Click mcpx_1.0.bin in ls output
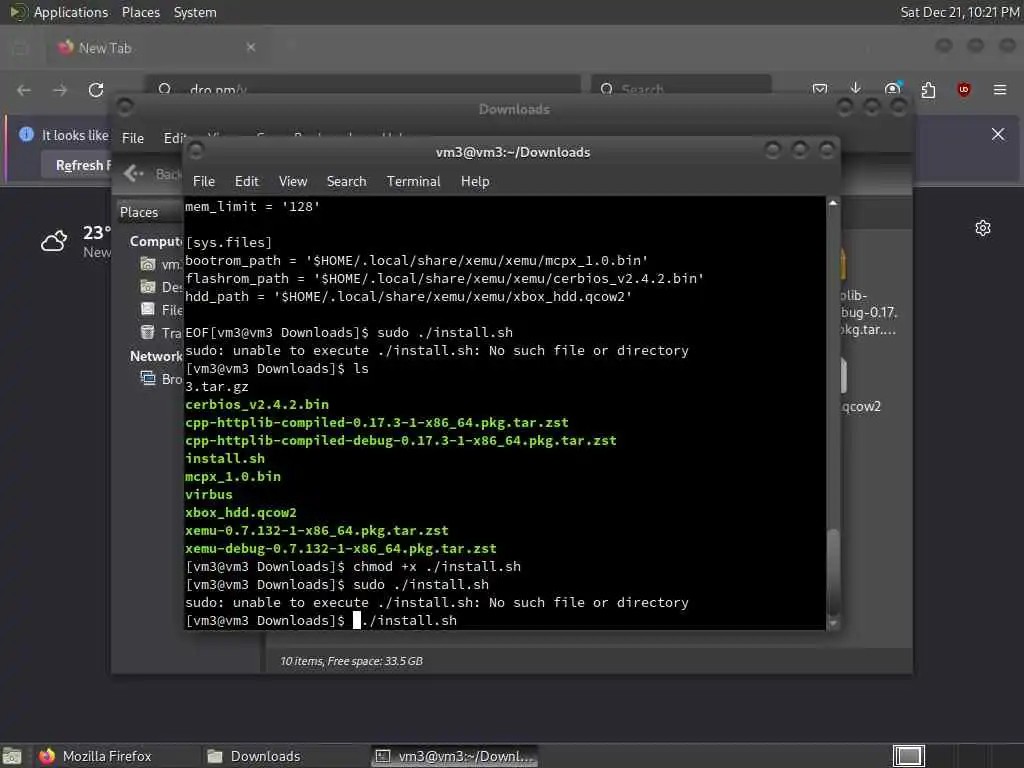Image resolution: width=1024 pixels, height=768 pixels. coord(232,477)
